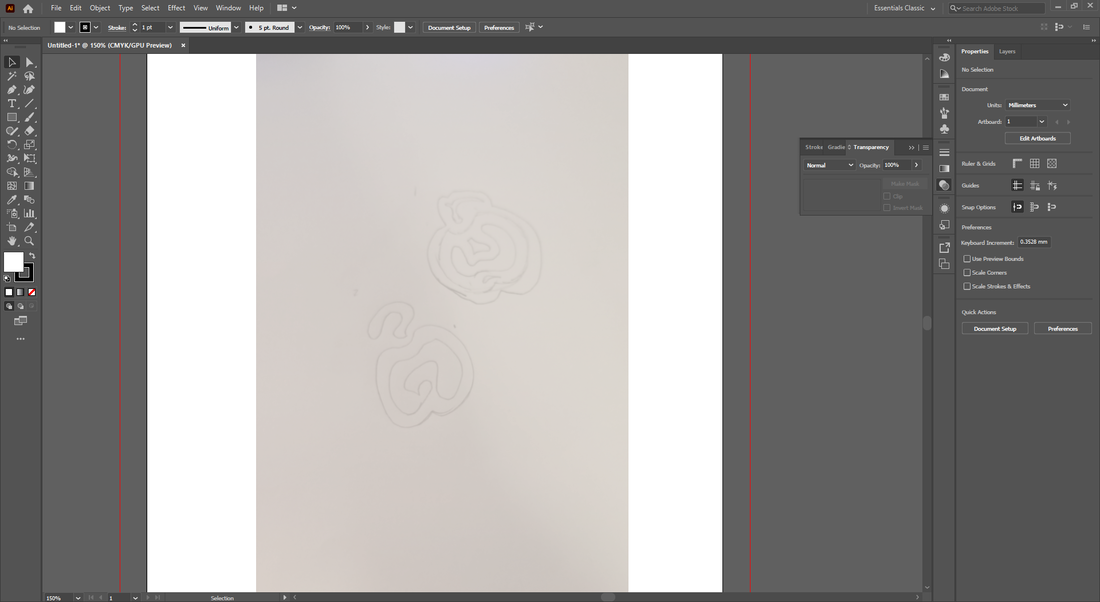Select the Magic Wand tool
This screenshot has height=602, width=1100.
12,76
